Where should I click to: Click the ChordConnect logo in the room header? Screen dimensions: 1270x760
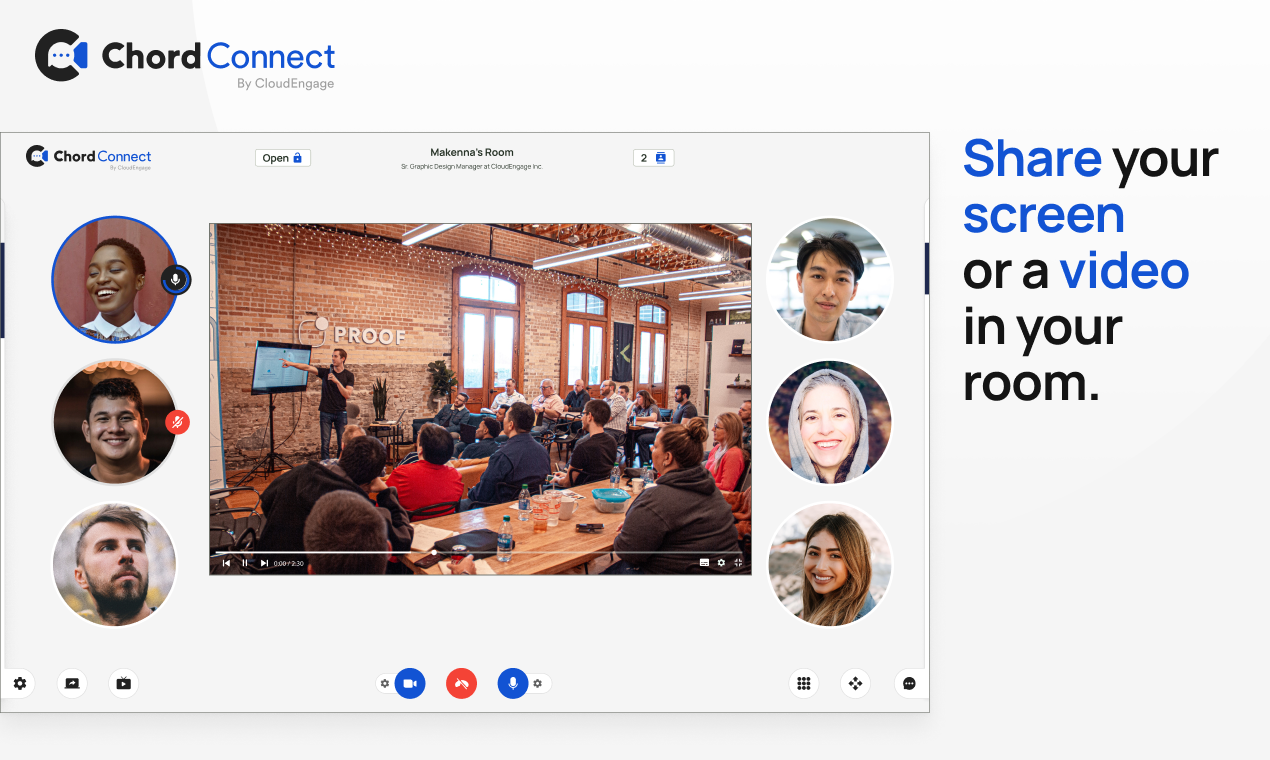88,156
